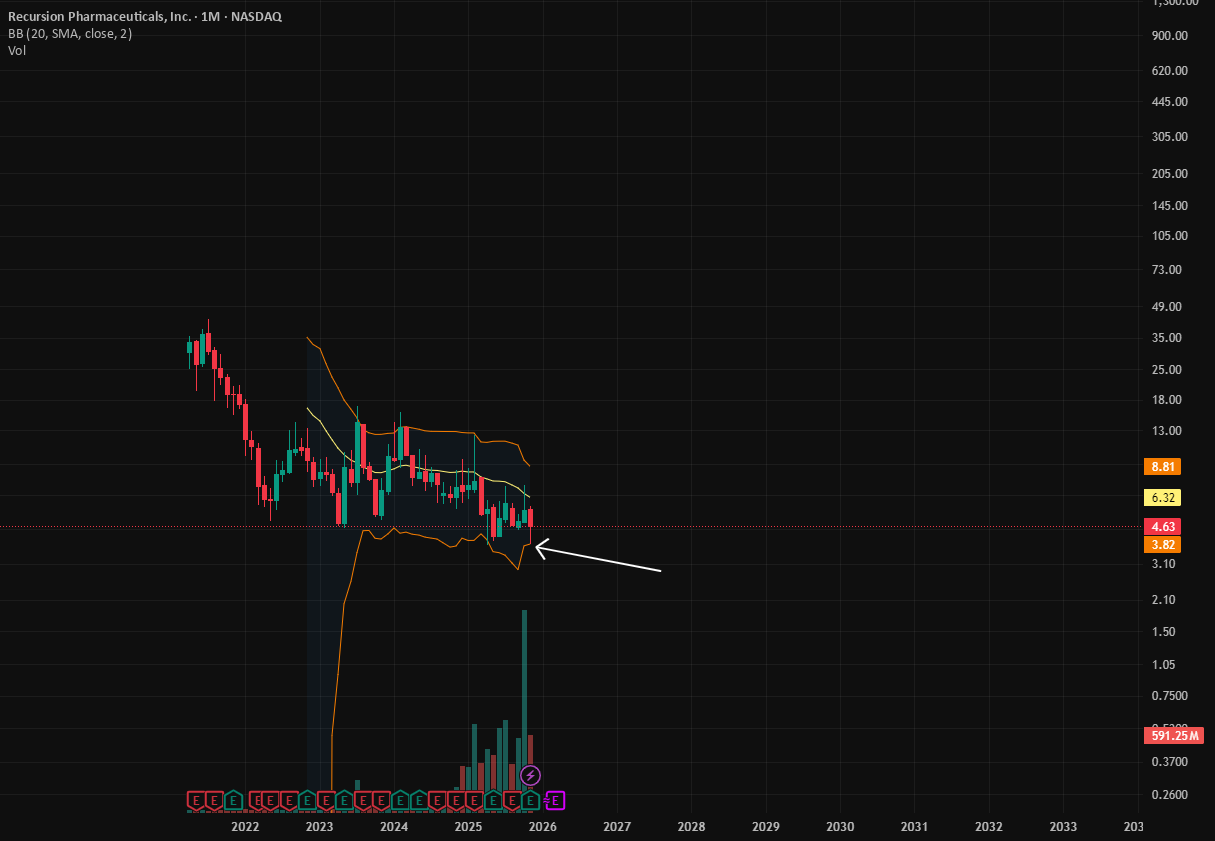Click the yellow 6.32 basis price label
This screenshot has height=841, width=1215.
point(1161,497)
